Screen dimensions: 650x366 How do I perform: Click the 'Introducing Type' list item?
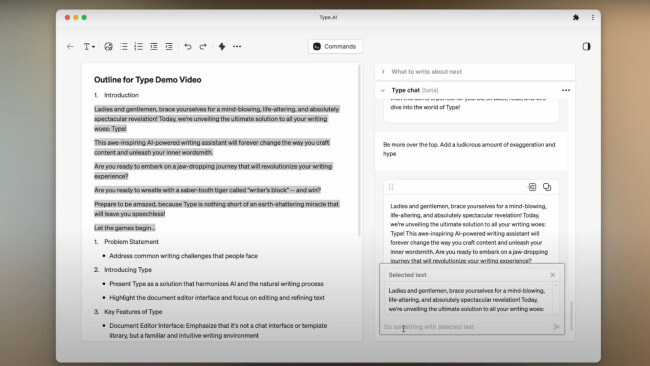click(x=128, y=269)
